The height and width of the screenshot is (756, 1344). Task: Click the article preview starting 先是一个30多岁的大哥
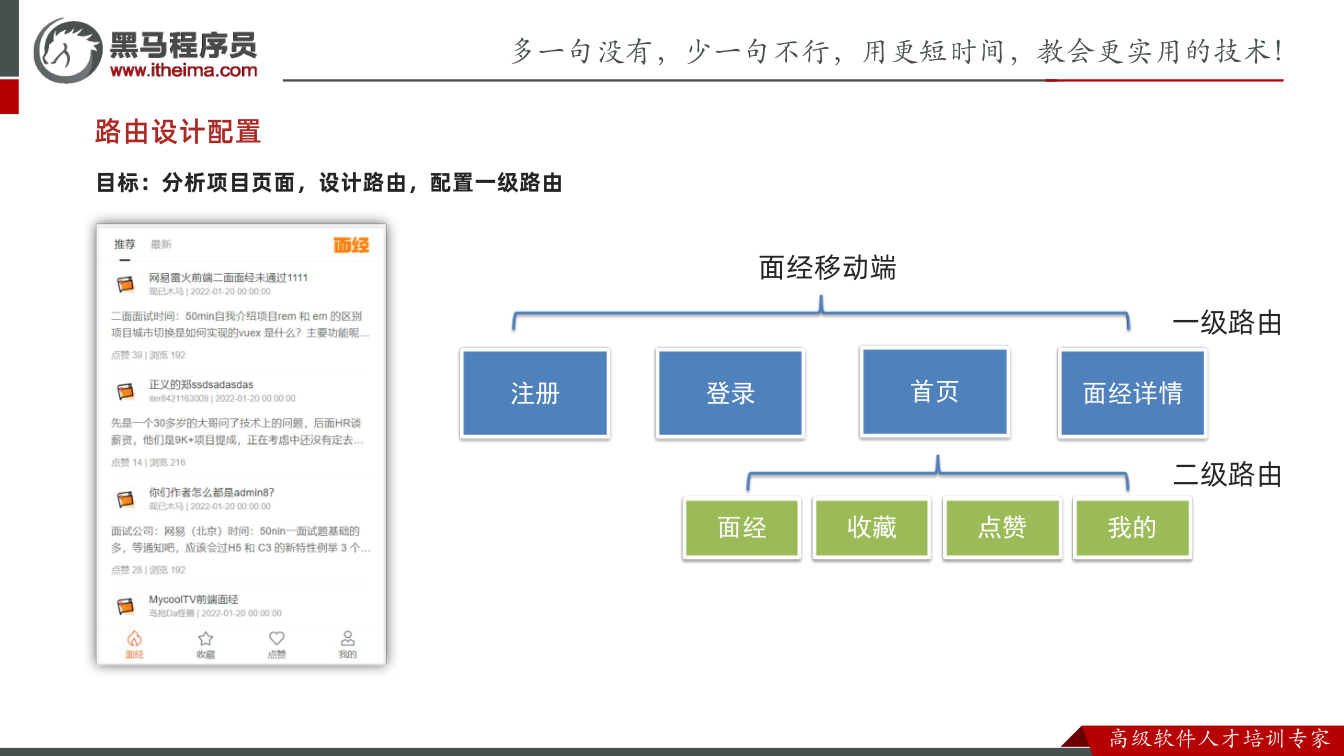(x=238, y=431)
